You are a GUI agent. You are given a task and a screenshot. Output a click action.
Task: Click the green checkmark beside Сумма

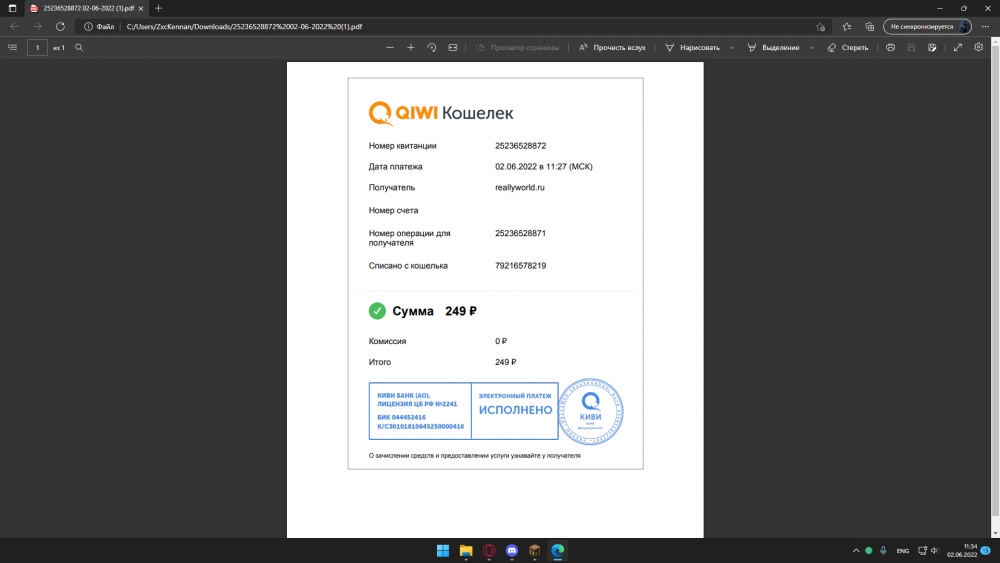(377, 311)
